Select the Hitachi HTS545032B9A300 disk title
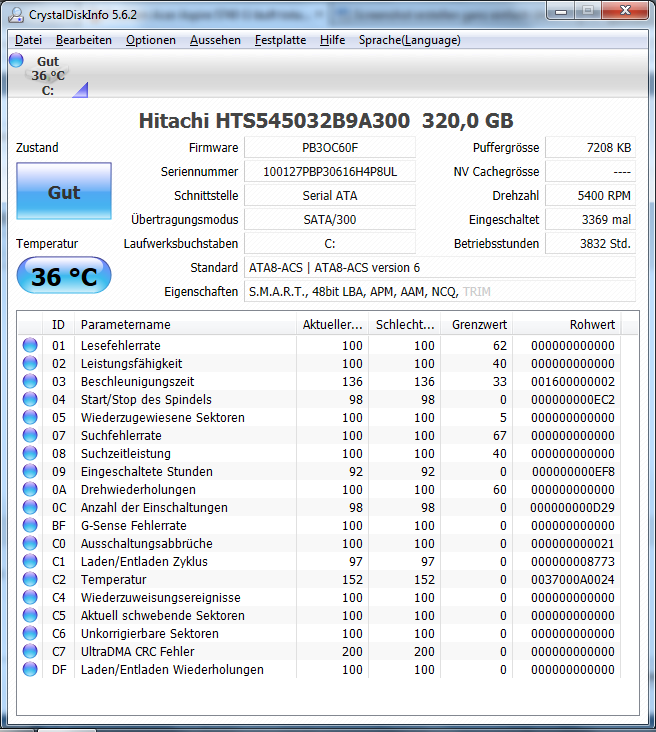 click(326, 120)
